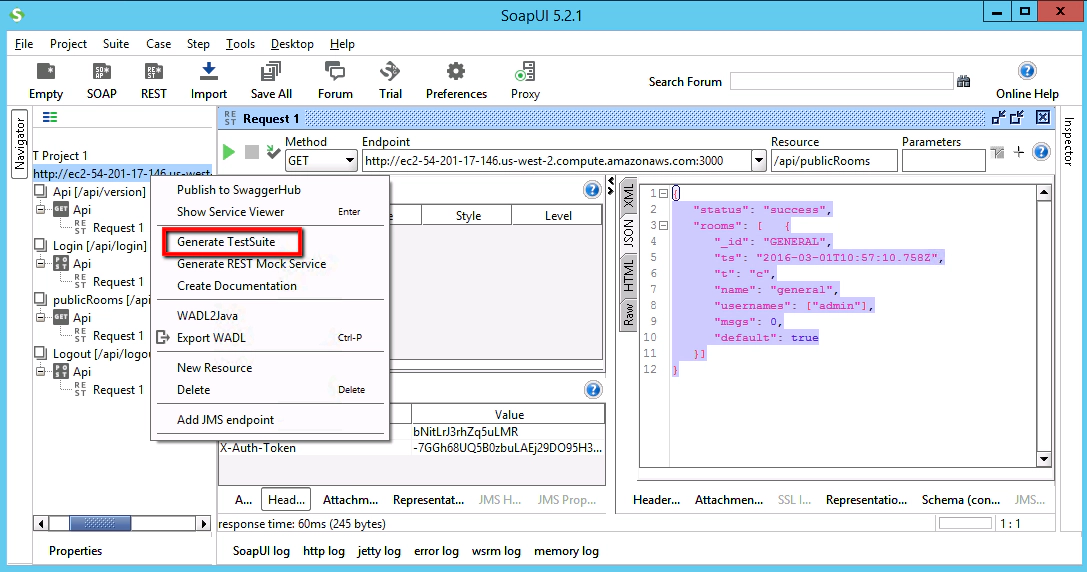The image size is (1087, 572).
Task: Click help icon above Style column
Action: [591, 190]
